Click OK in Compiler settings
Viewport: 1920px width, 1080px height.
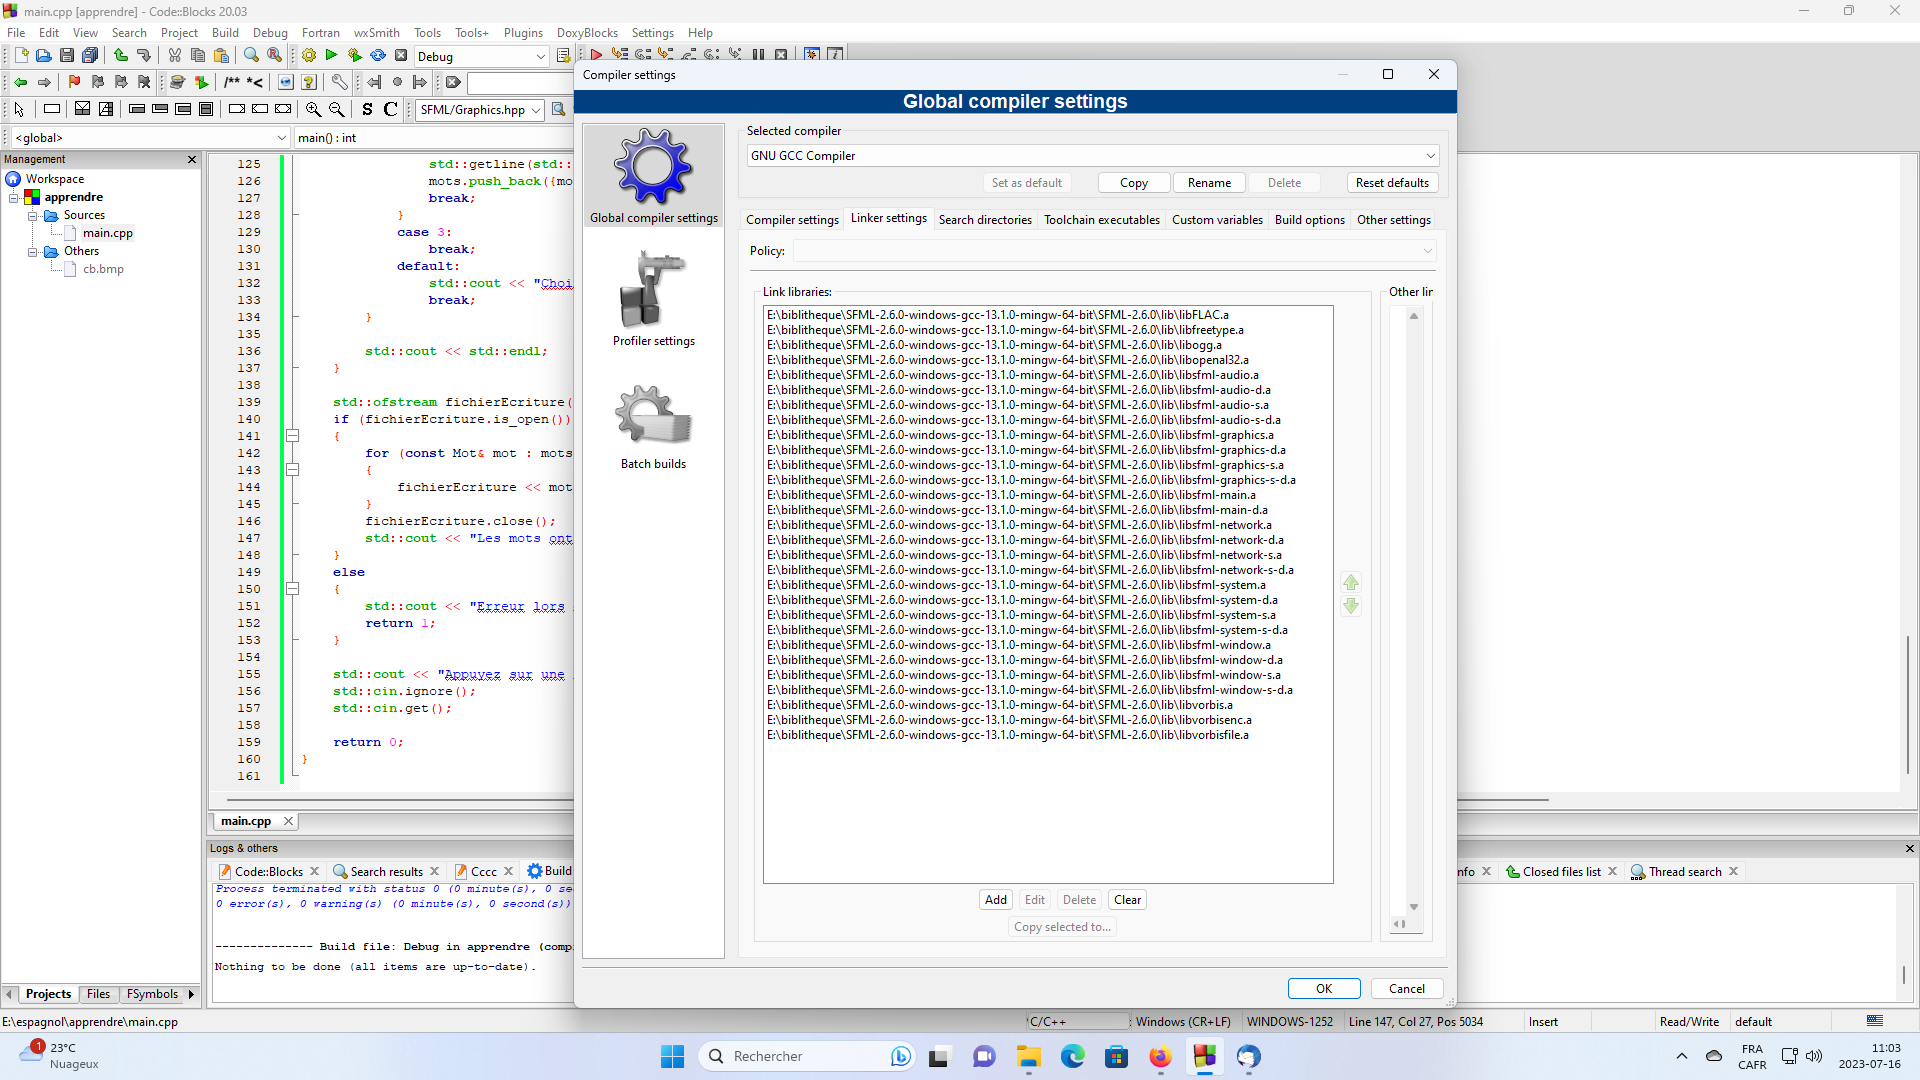1324,989
